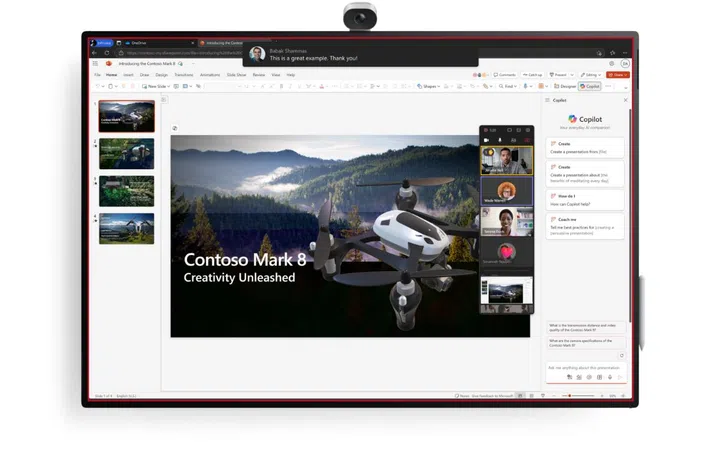Screen dimensions: 720x456
Task: Open the File menu
Action: click(97, 75)
